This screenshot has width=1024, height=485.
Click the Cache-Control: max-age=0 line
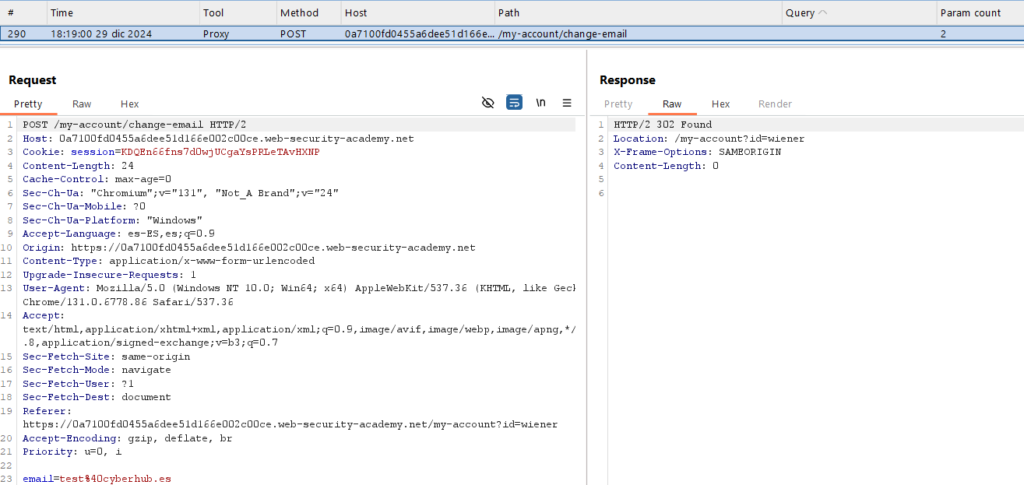point(97,180)
